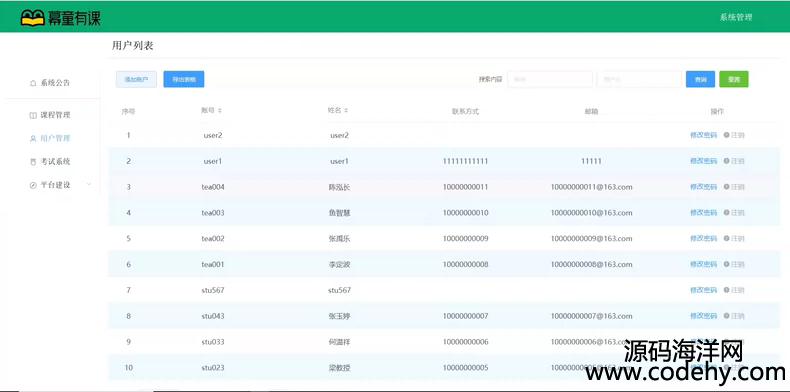The width and height of the screenshot is (790, 392).
Task: Click email 10000000009@163.com
Action: [591, 238]
